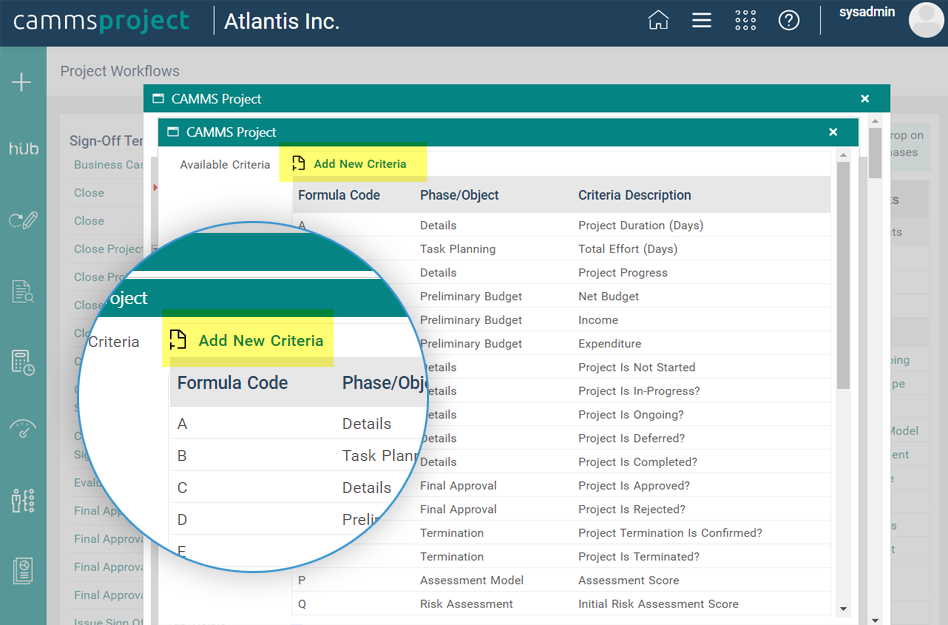This screenshot has width=948, height=625.
Task: Select the Assessment Score description
Action: point(628,580)
